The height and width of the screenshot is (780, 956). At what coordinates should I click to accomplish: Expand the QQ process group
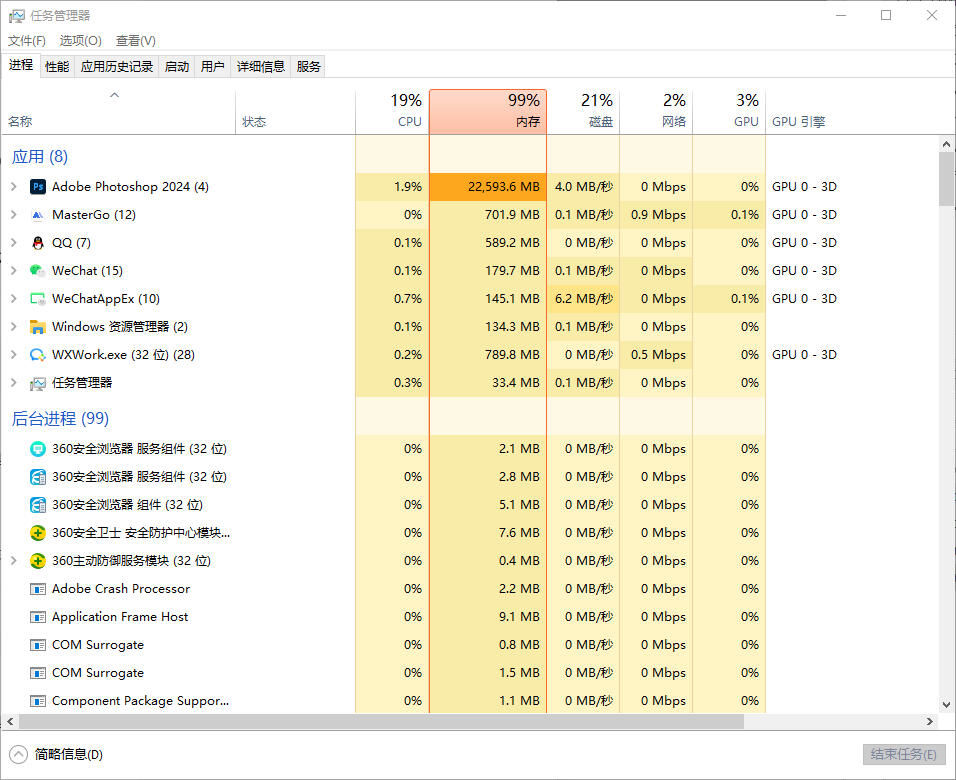(x=13, y=243)
